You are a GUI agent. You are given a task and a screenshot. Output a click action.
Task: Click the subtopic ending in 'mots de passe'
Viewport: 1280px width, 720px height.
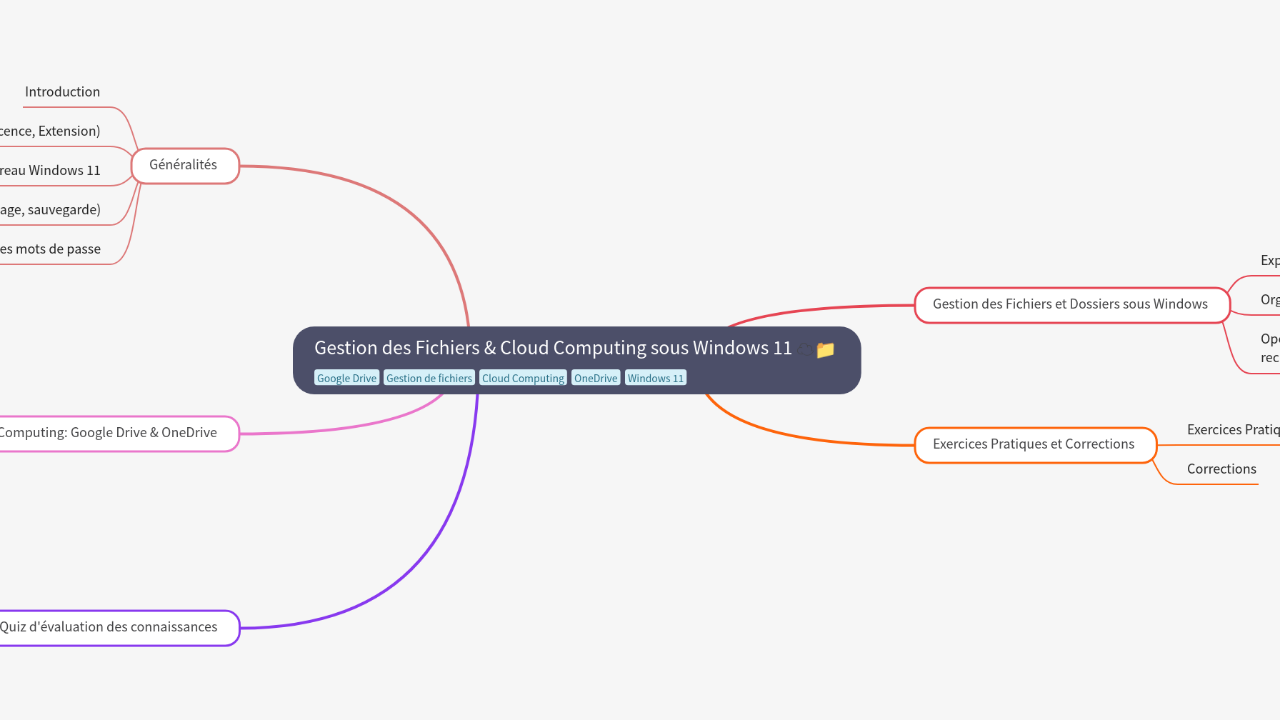pyautogui.click(x=50, y=249)
